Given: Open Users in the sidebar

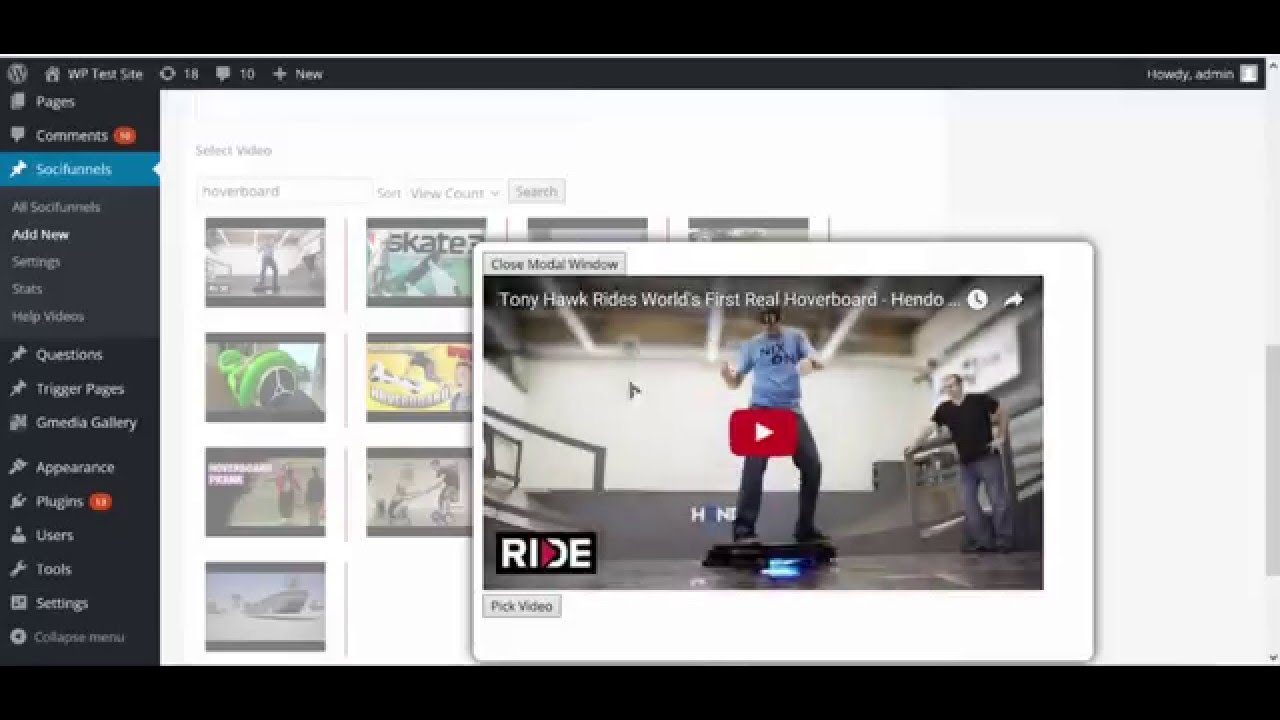Looking at the screenshot, I should pyautogui.click(x=54, y=535).
